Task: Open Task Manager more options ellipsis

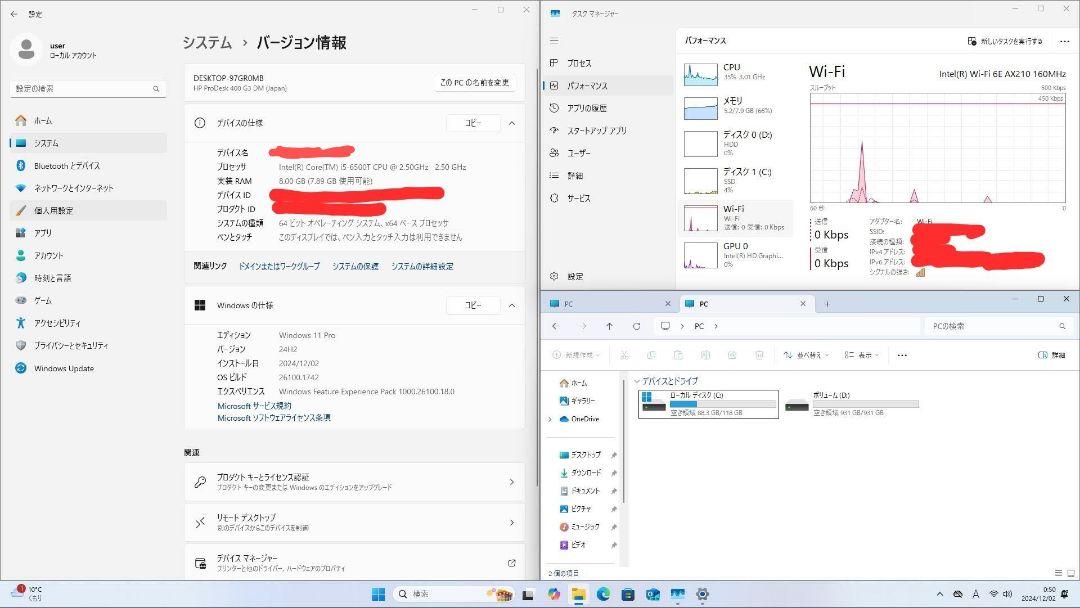Action: [x=1064, y=41]
